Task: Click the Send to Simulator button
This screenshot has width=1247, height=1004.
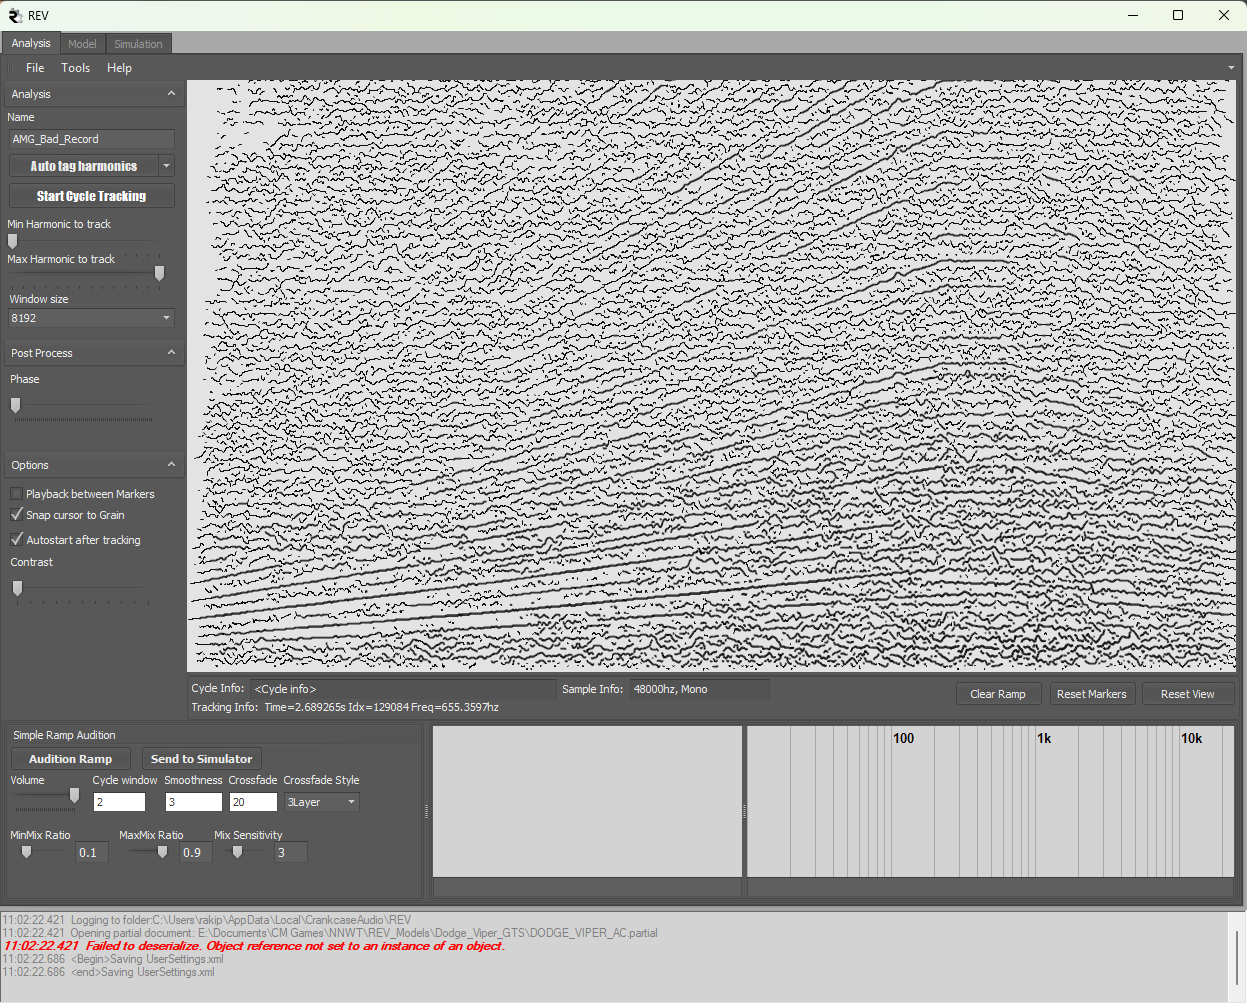Action: point(201,759)
